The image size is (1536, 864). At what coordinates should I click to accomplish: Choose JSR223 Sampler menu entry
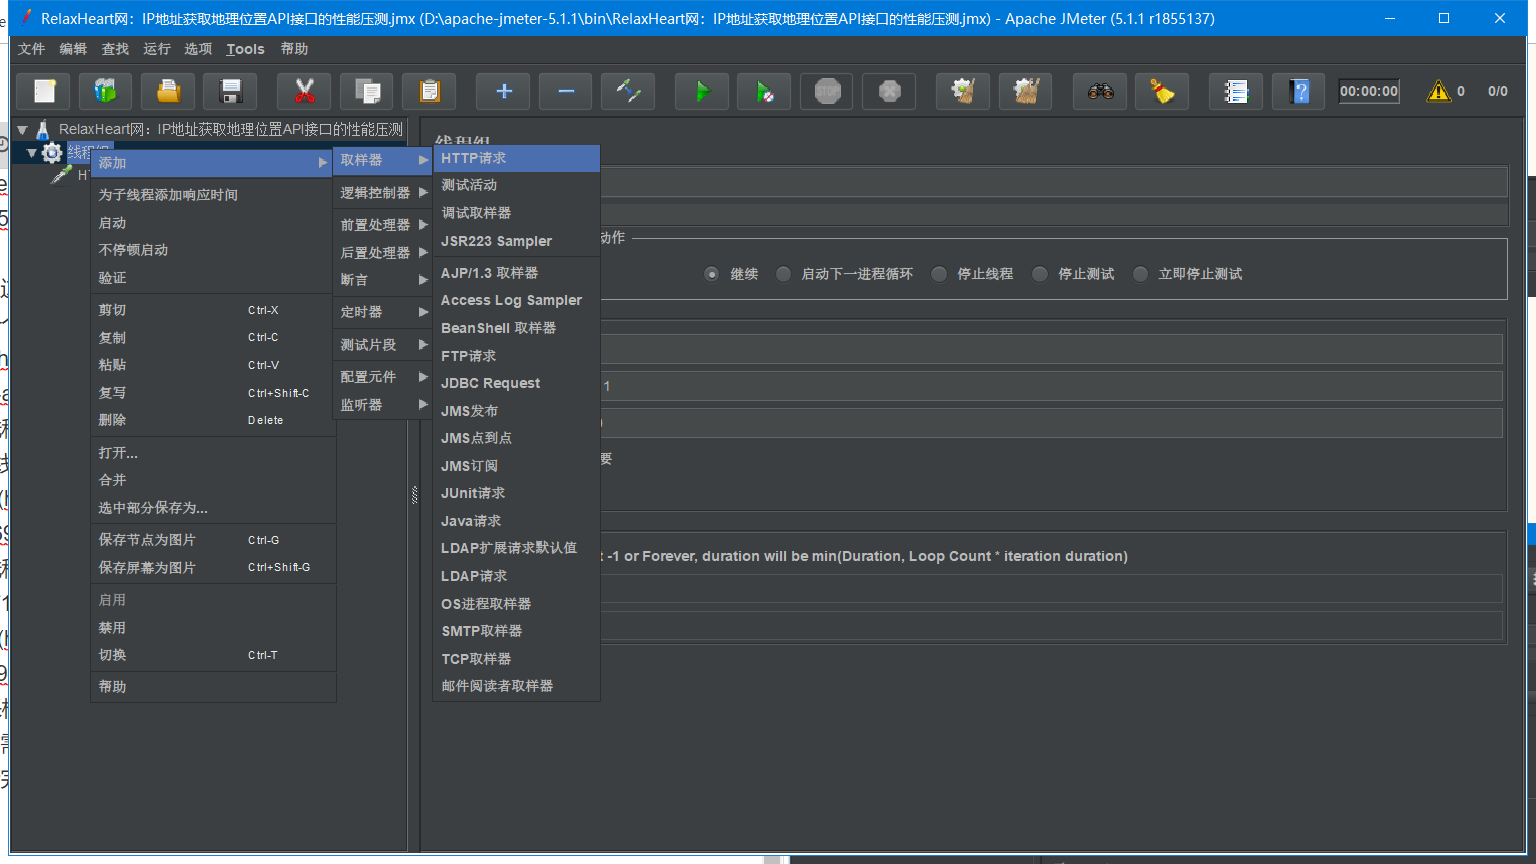coord(516,241)
